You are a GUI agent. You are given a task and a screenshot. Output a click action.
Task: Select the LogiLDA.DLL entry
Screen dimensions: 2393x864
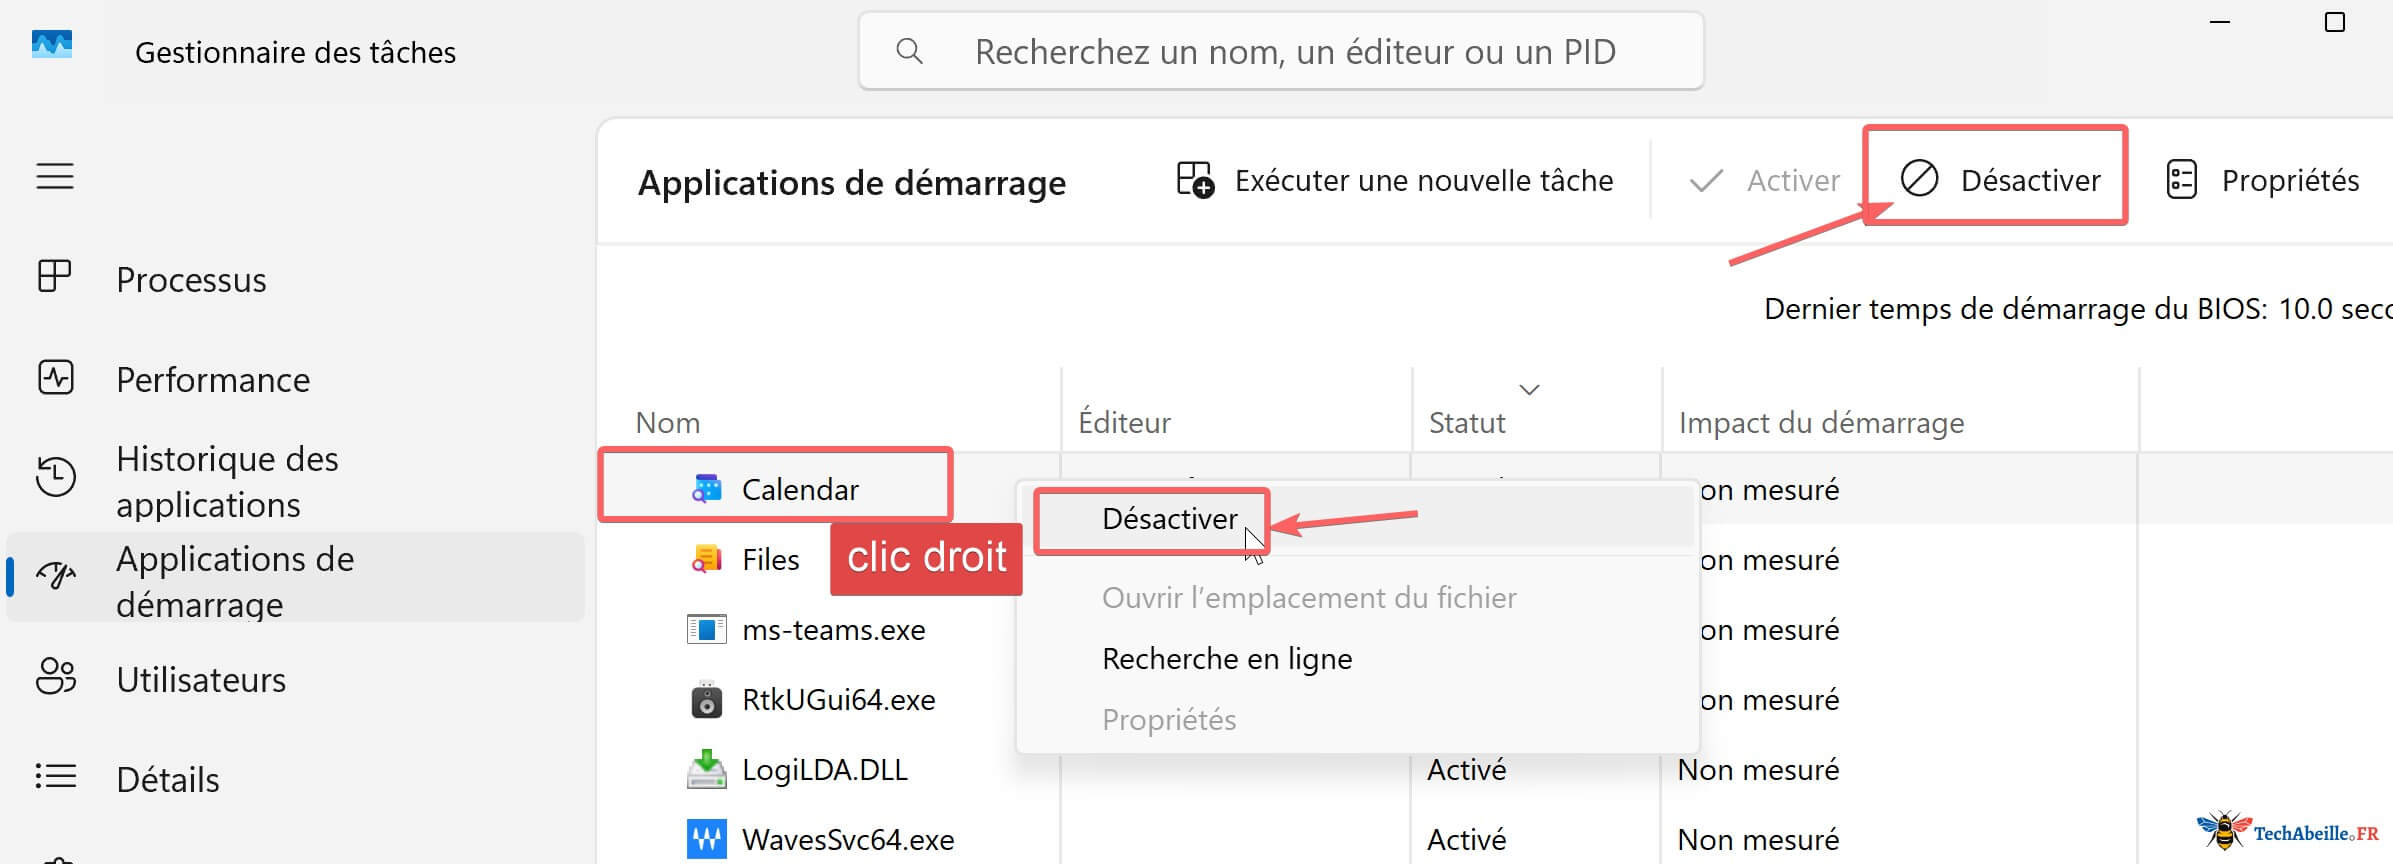click(x=824, y=770)
